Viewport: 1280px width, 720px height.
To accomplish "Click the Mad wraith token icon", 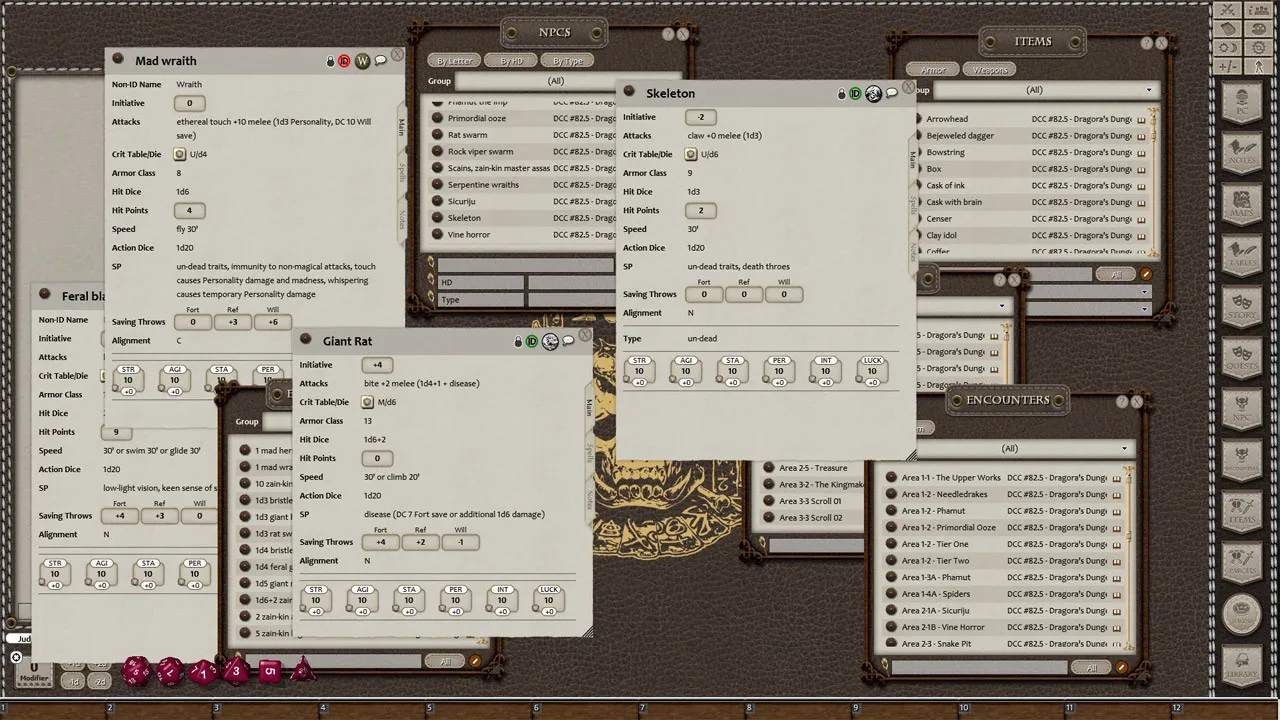I will coord(362,61).
